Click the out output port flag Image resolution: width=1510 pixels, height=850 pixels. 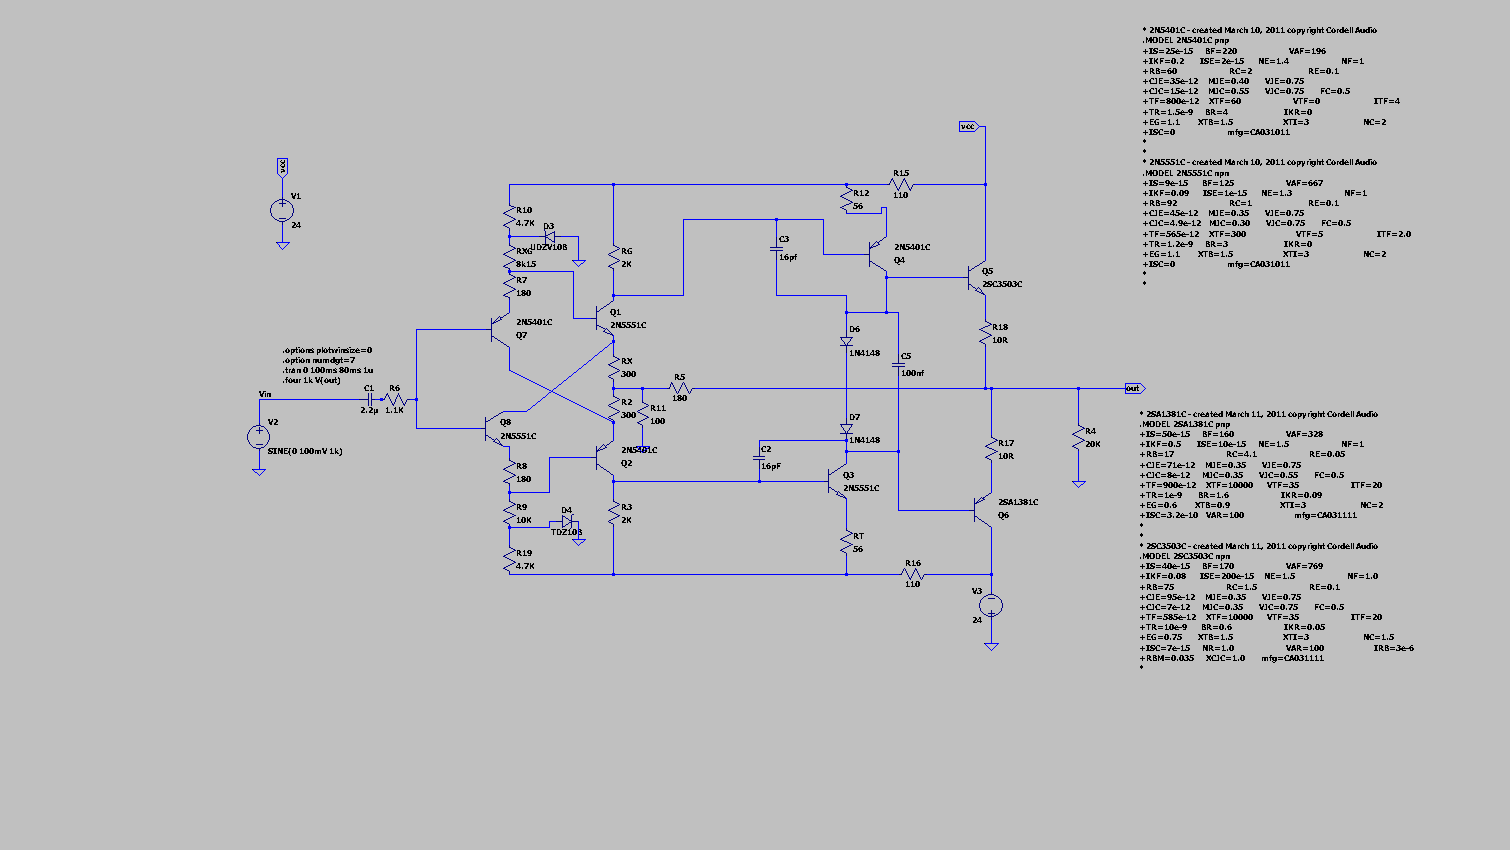tap(1133, 388)
